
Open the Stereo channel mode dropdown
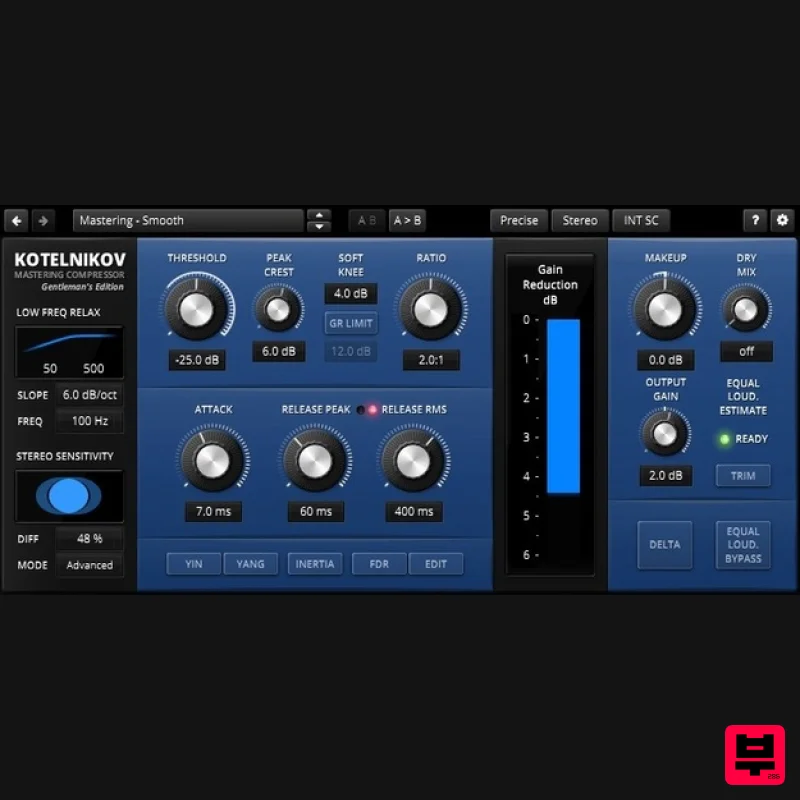pos(580,221)
